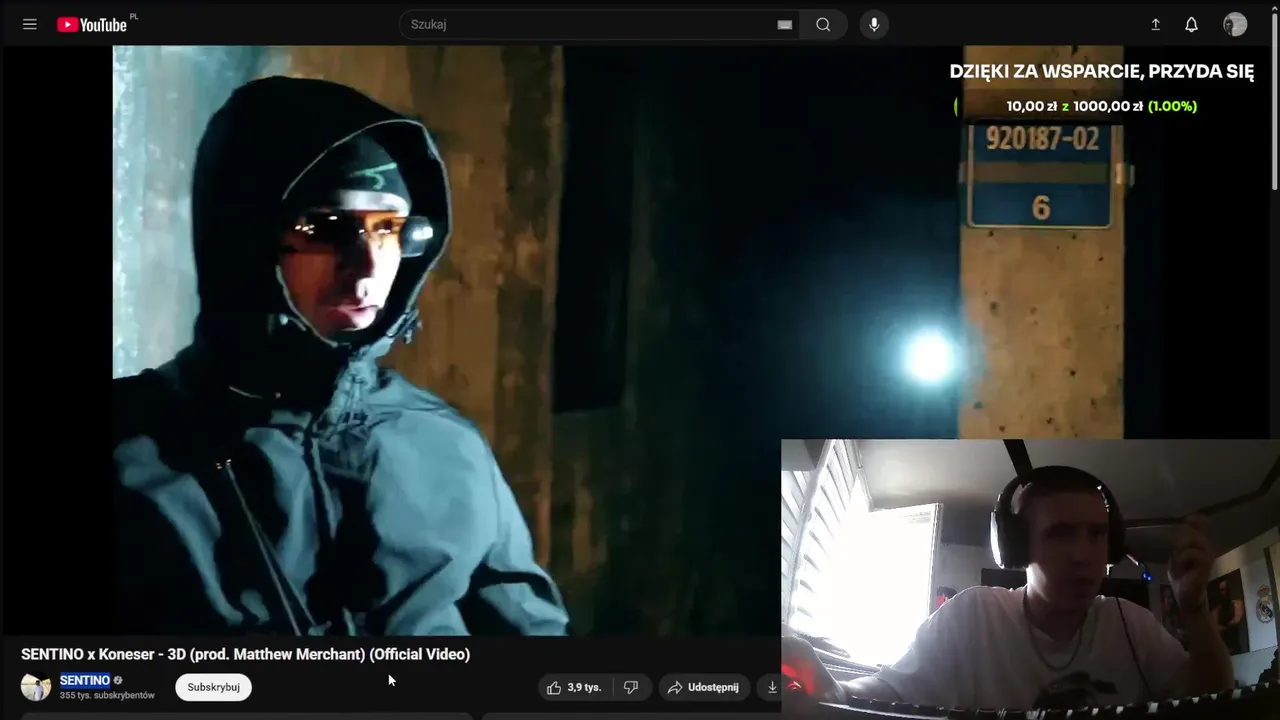Click the 355 tys. subskrybentów text

[x=107, y=695]
